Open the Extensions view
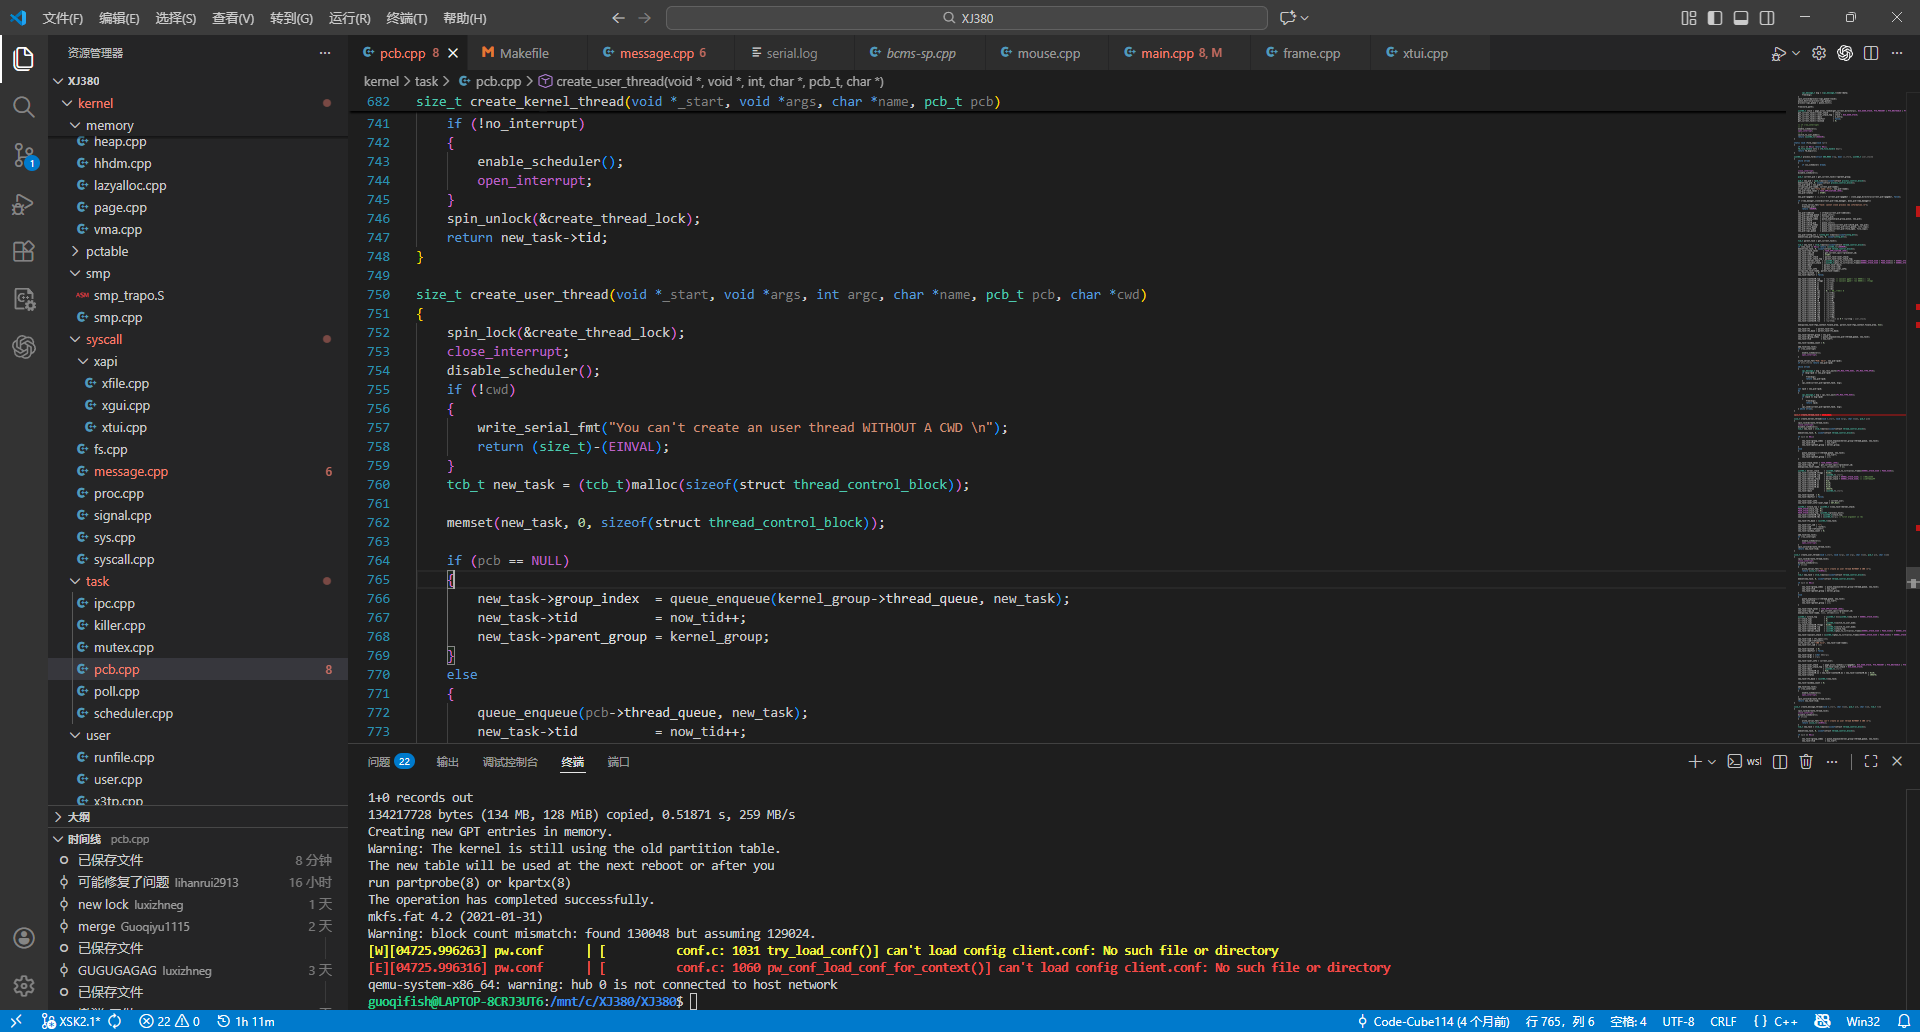 [x=24, y=252]
